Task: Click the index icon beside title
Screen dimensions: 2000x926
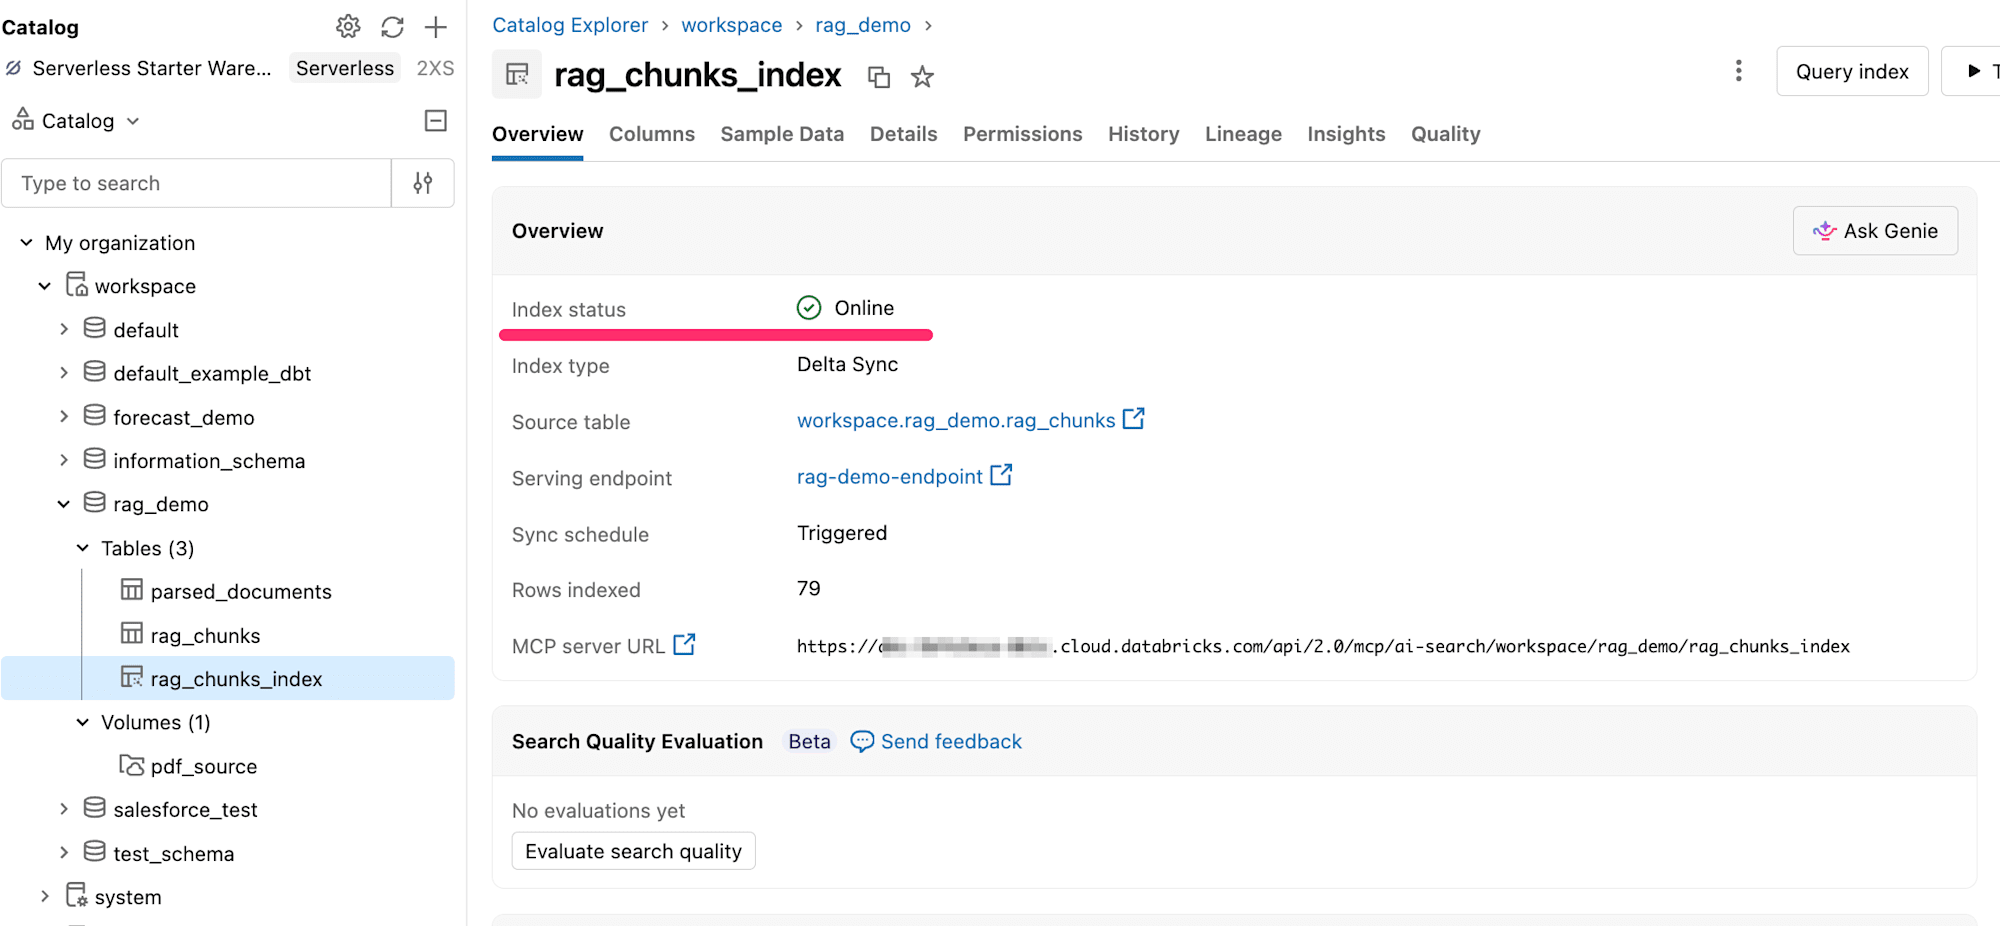Action: [x=517, y=74]
